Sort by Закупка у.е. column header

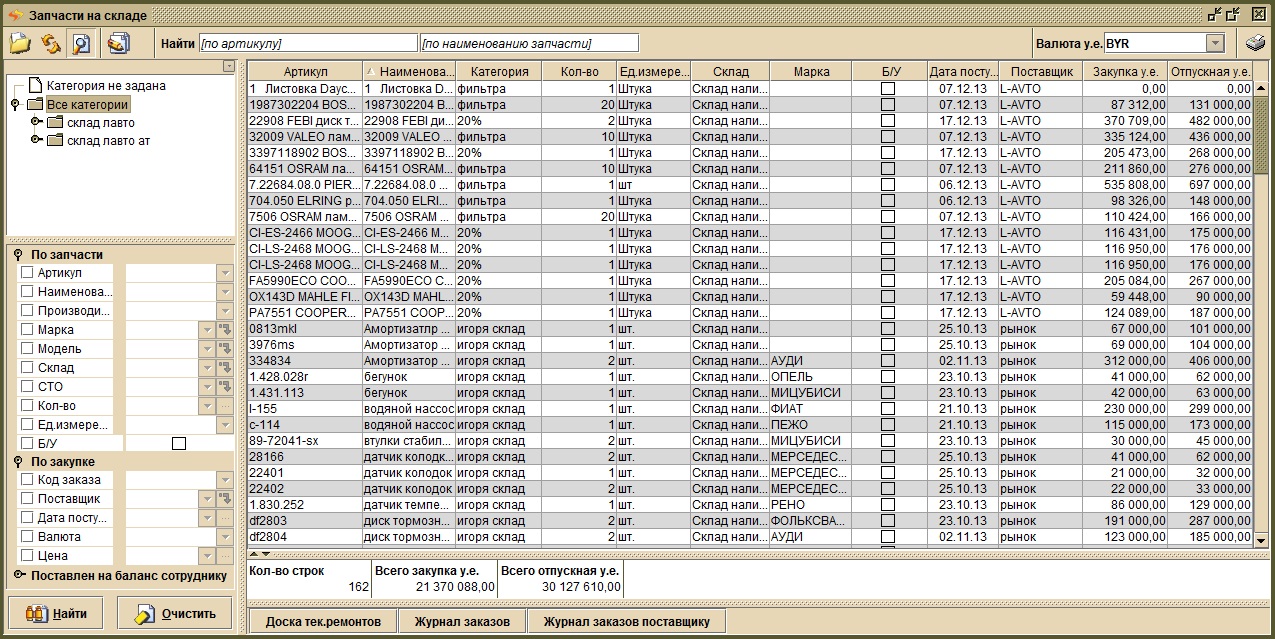click(x=1126, y=72)
